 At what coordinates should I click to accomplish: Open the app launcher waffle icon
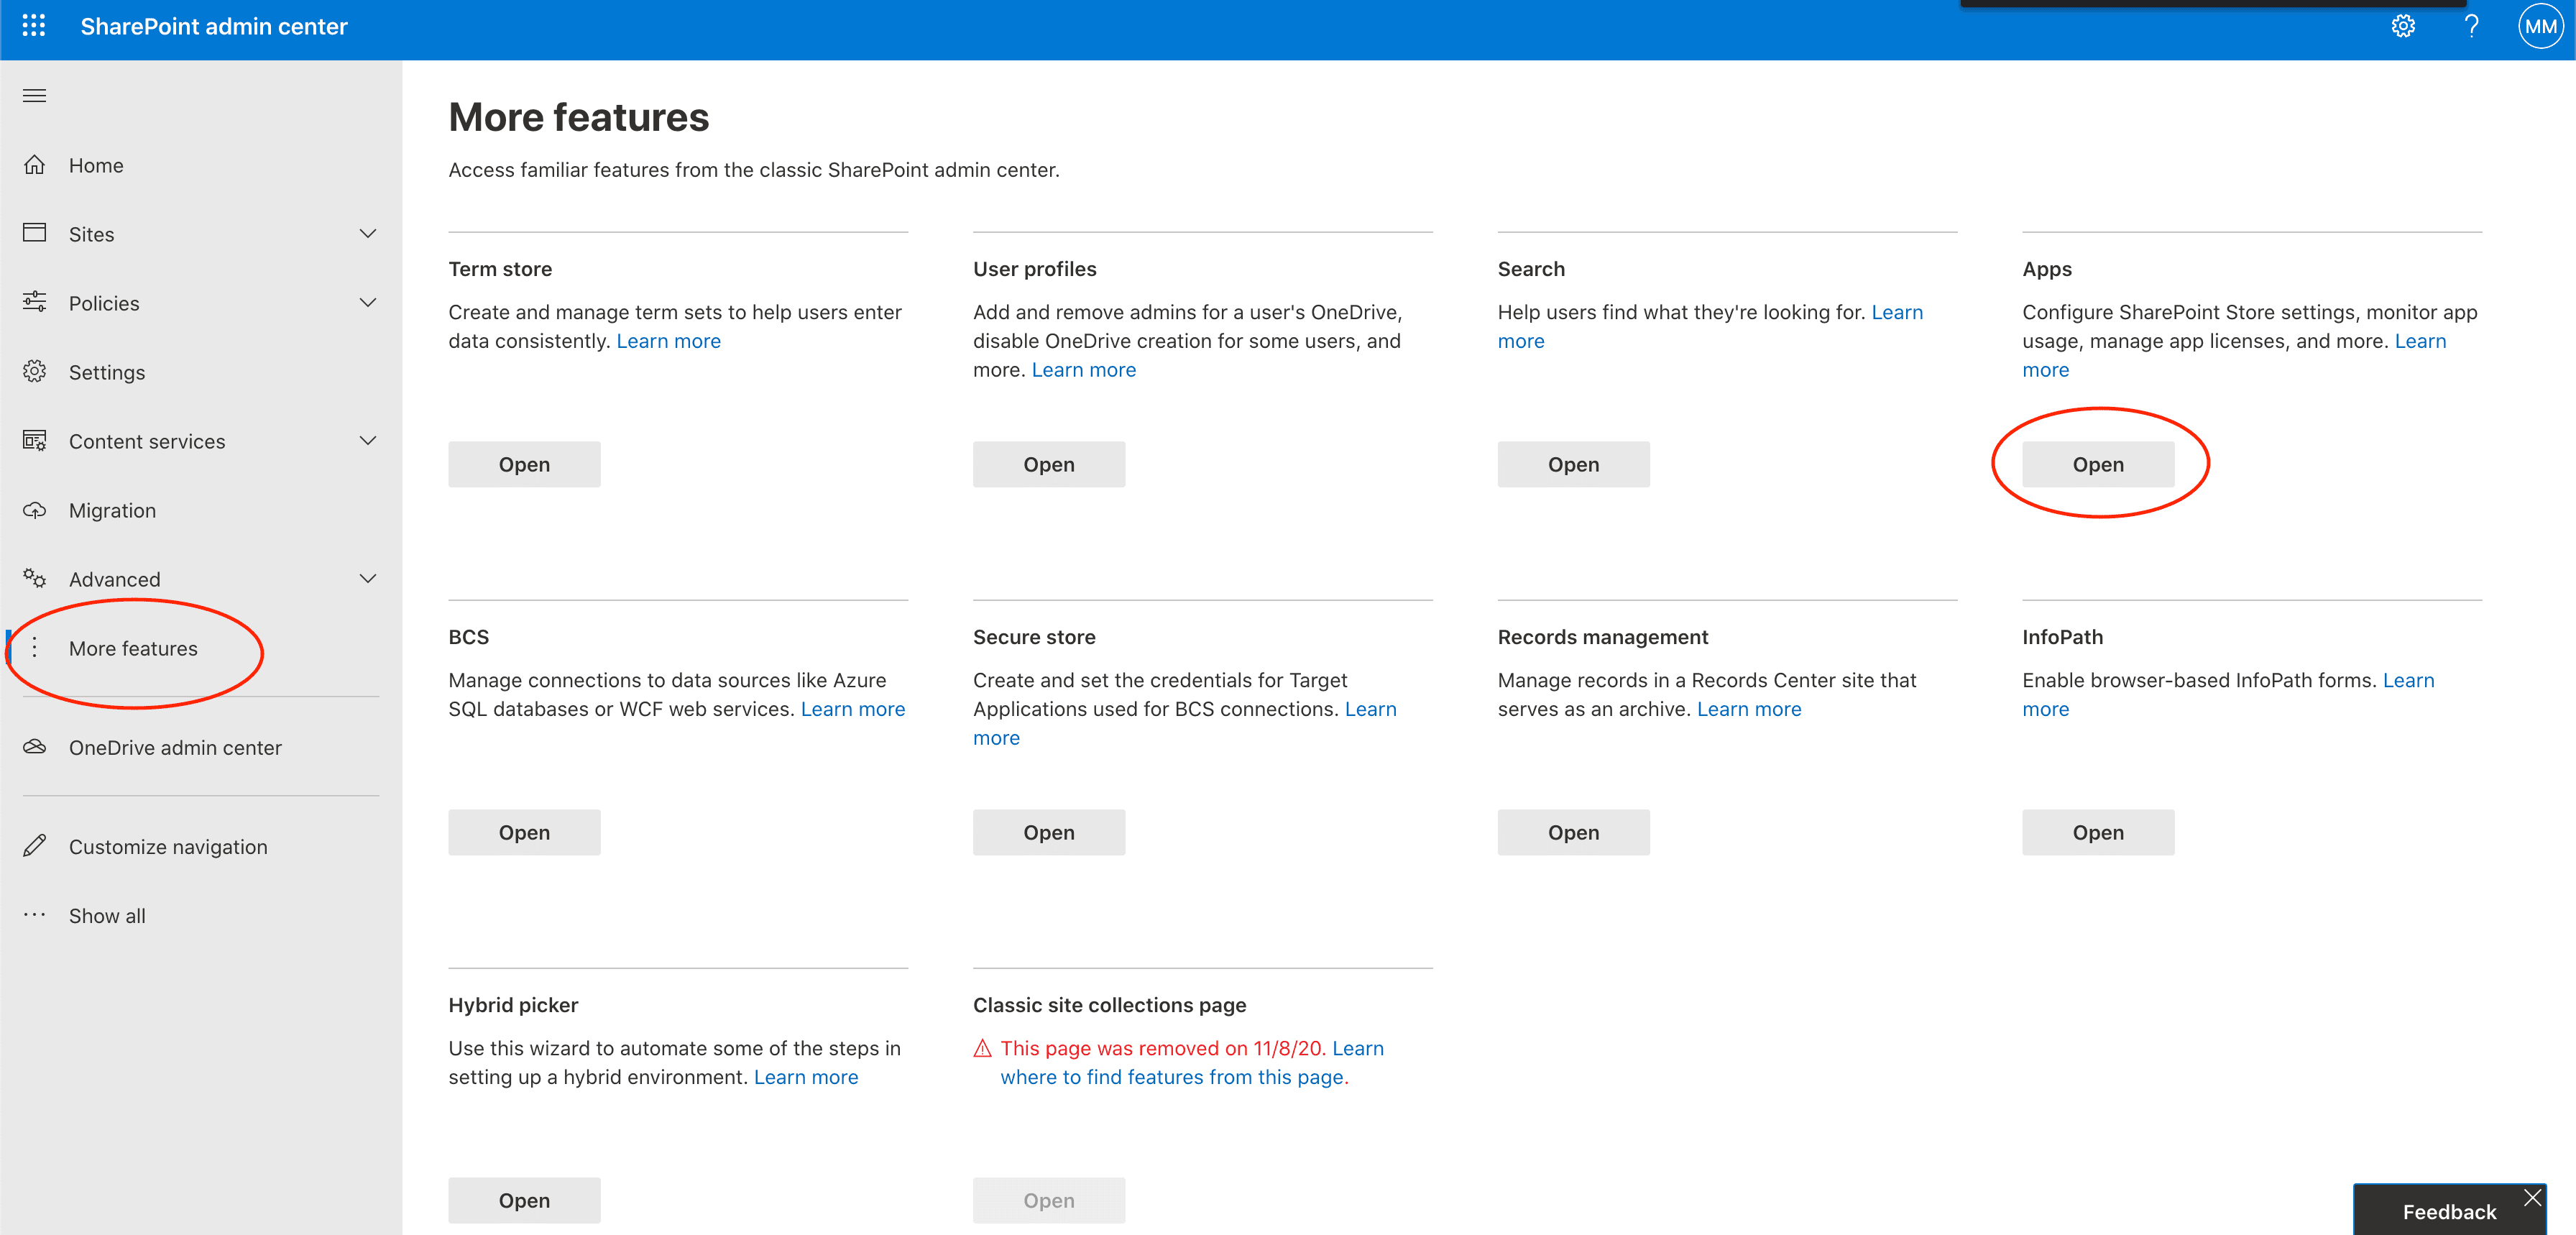(34, 26)
